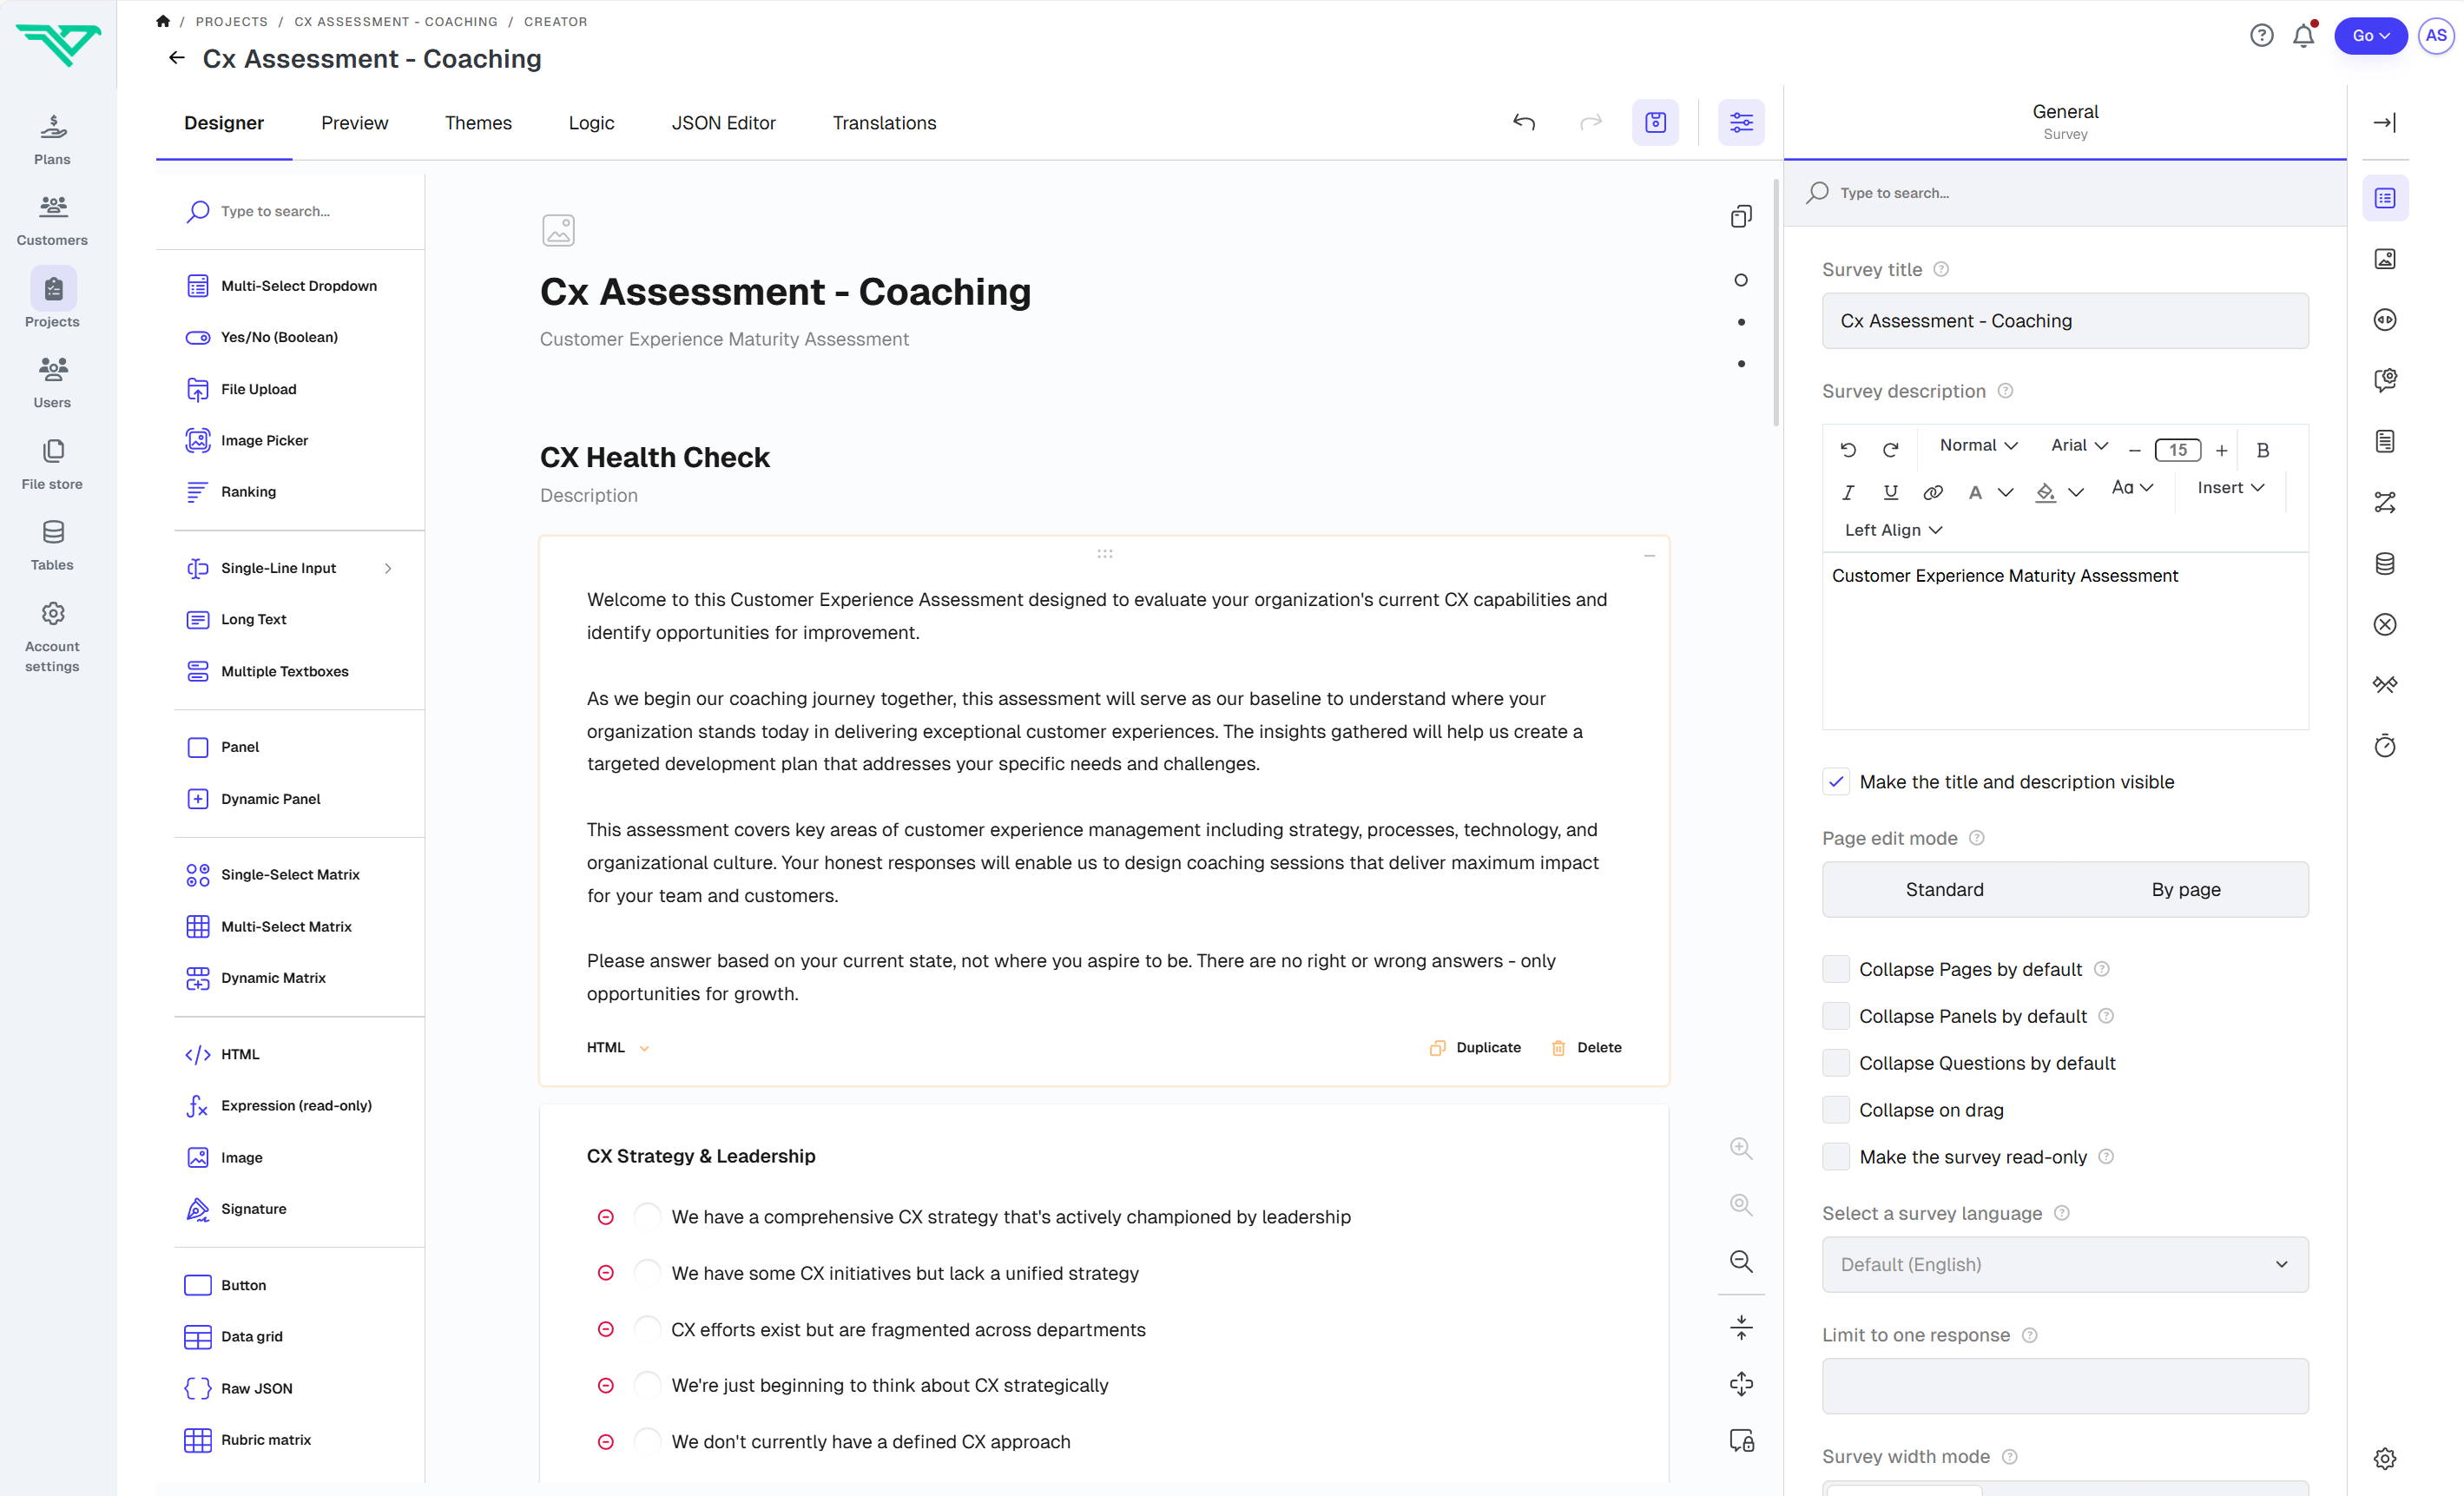The width and height of the screenshot is (2464, 1496).
Task: Enable Collapse Pages by default checkbox
Action: (x=1836, y=969)
